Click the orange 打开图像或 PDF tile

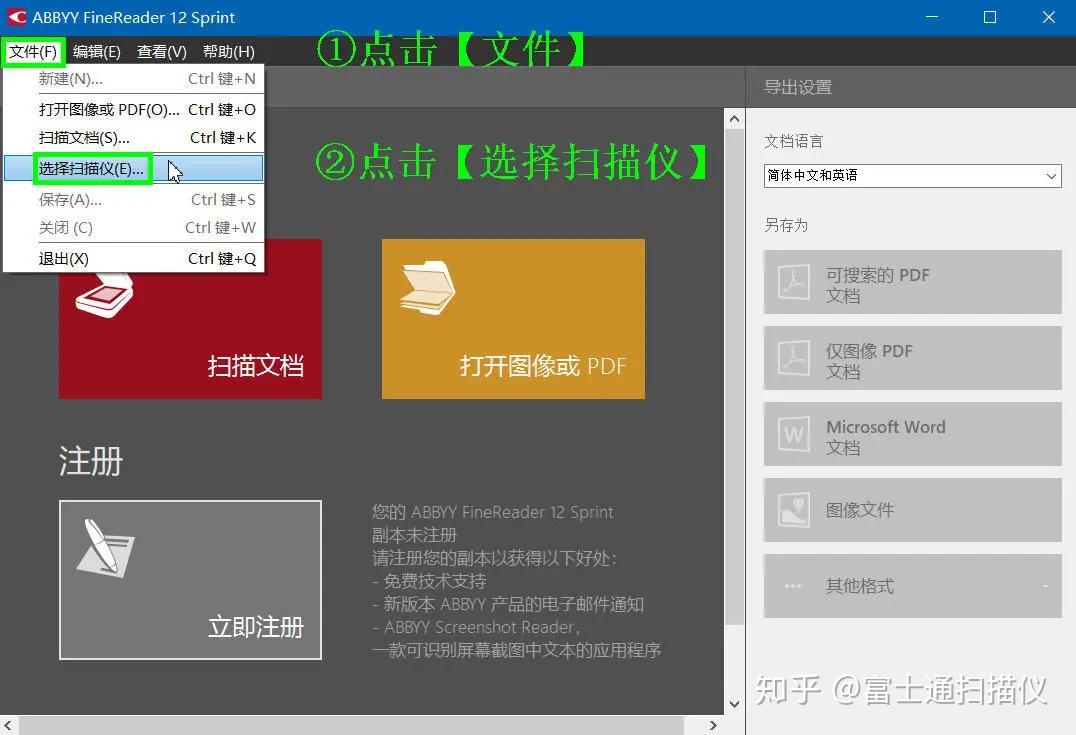point(513,318)
